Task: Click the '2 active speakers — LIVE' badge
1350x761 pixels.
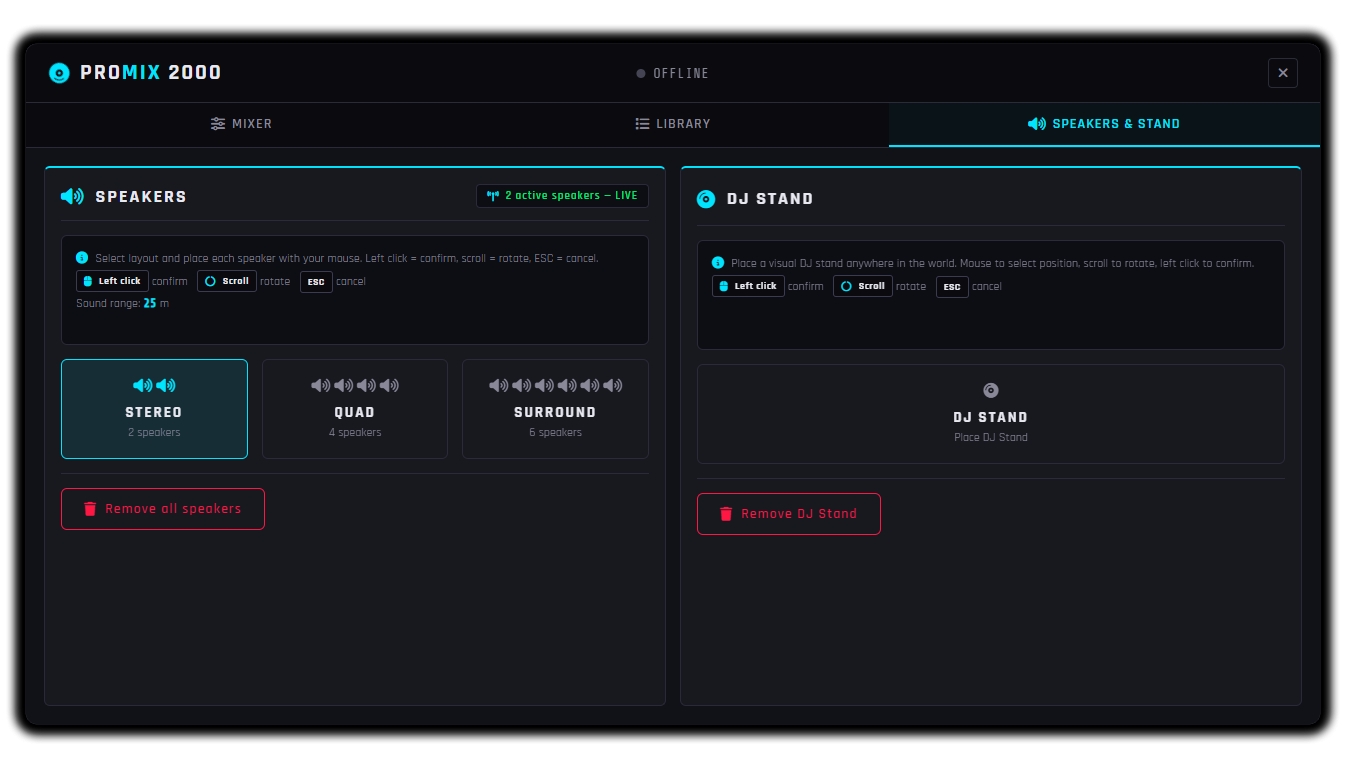Action: coord(562,196)
